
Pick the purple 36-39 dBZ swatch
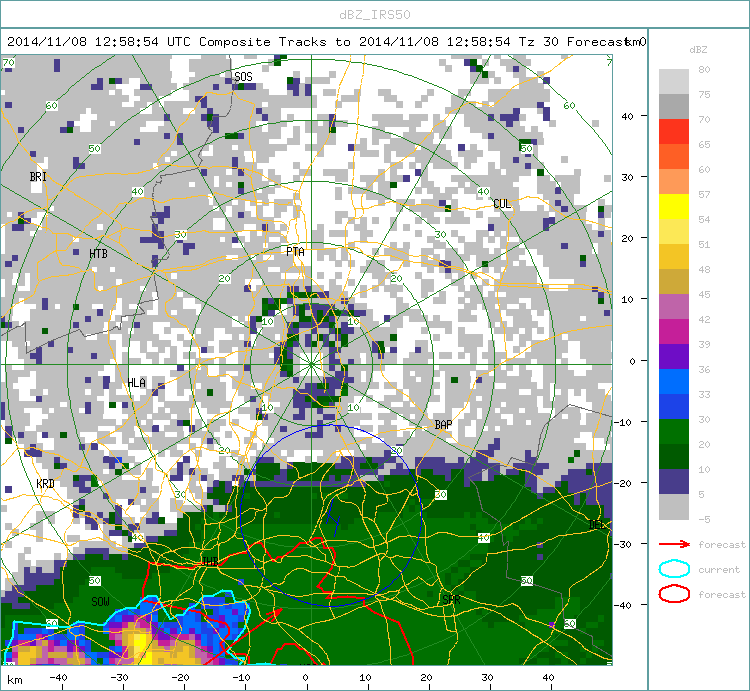[x=673, y=356]
